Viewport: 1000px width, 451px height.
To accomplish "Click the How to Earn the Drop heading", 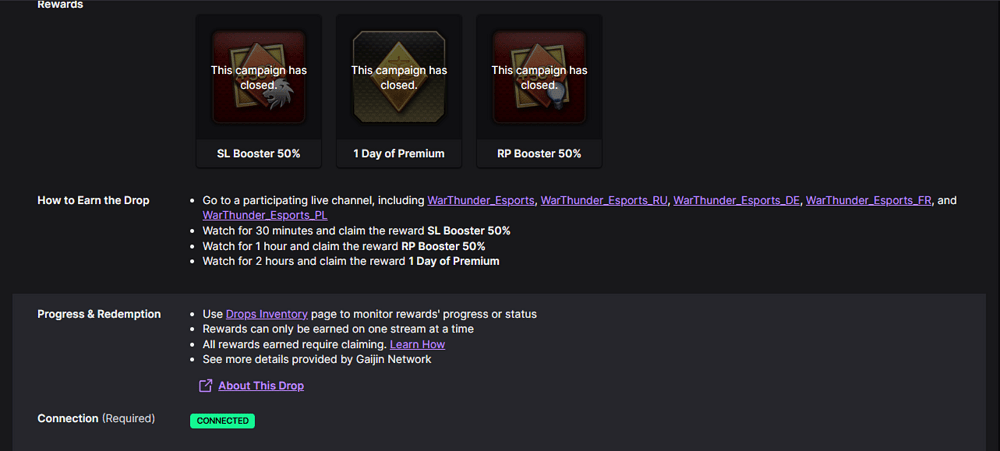I will (93, 200).
